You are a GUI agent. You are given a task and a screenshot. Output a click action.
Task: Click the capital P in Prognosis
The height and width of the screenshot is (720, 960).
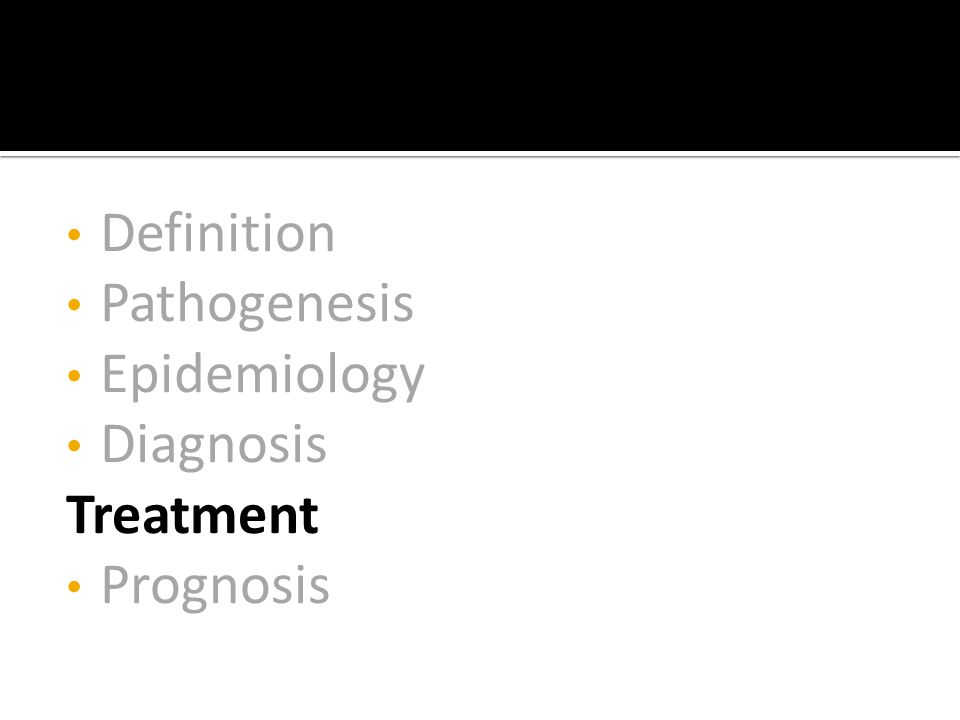[x=116, y=584]
